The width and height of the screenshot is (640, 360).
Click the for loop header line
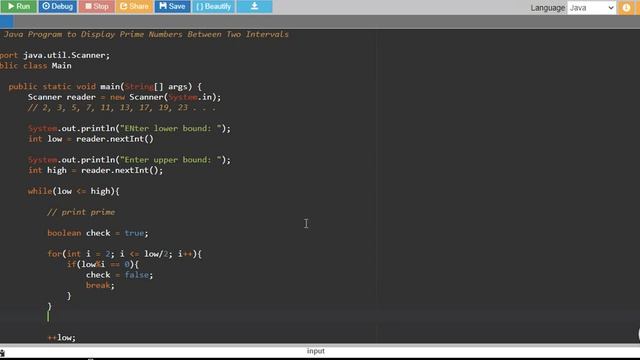pyautogui.click(x=124, y=254)
